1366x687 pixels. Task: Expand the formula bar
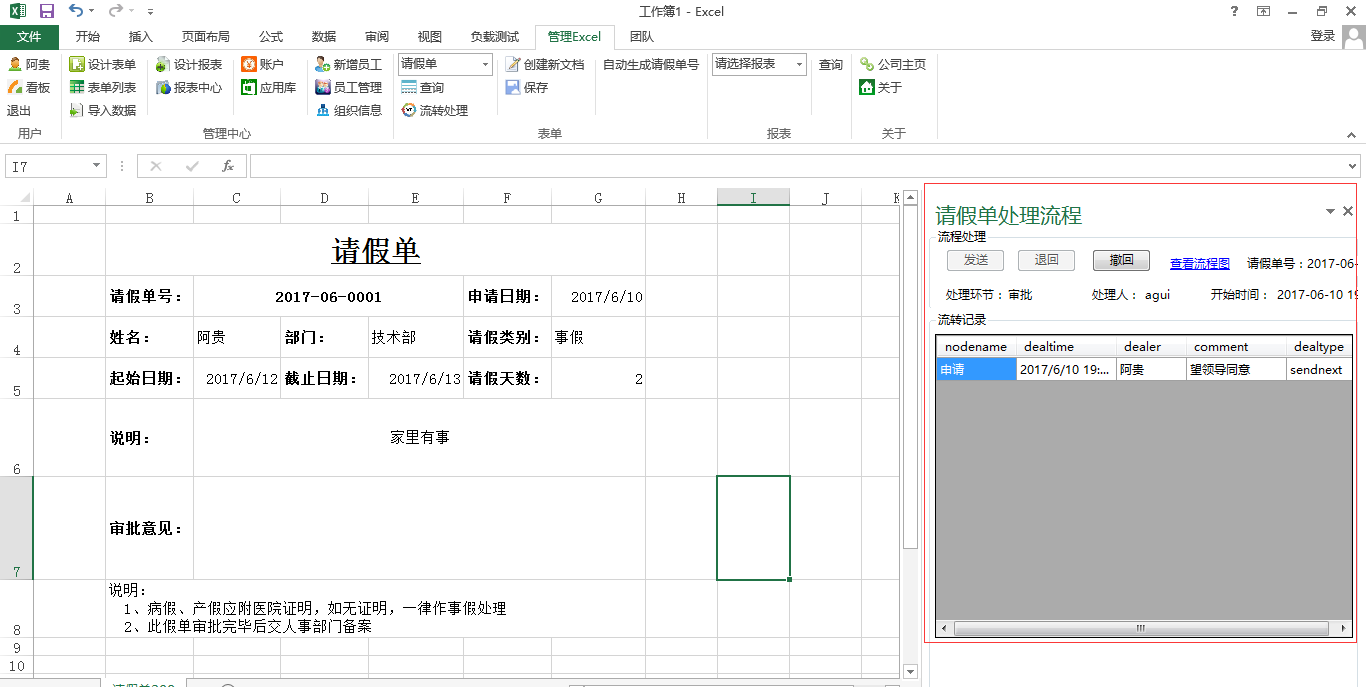tap(1353, 166)
